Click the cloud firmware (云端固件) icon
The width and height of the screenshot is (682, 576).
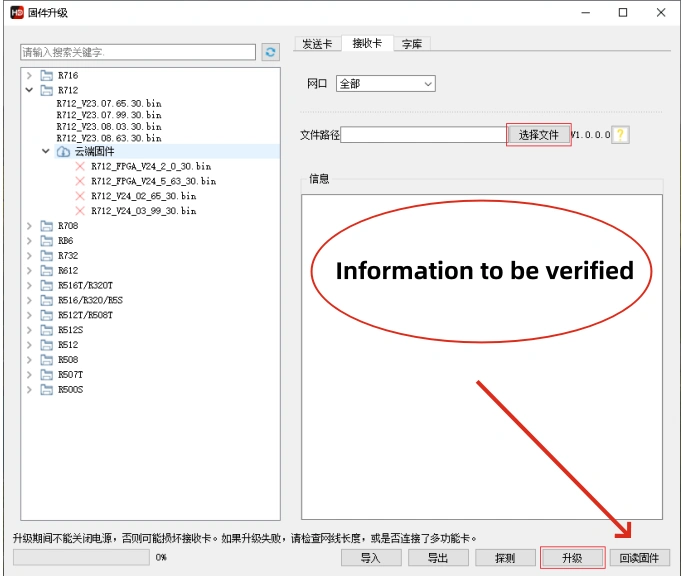click(x=64, y=151)
